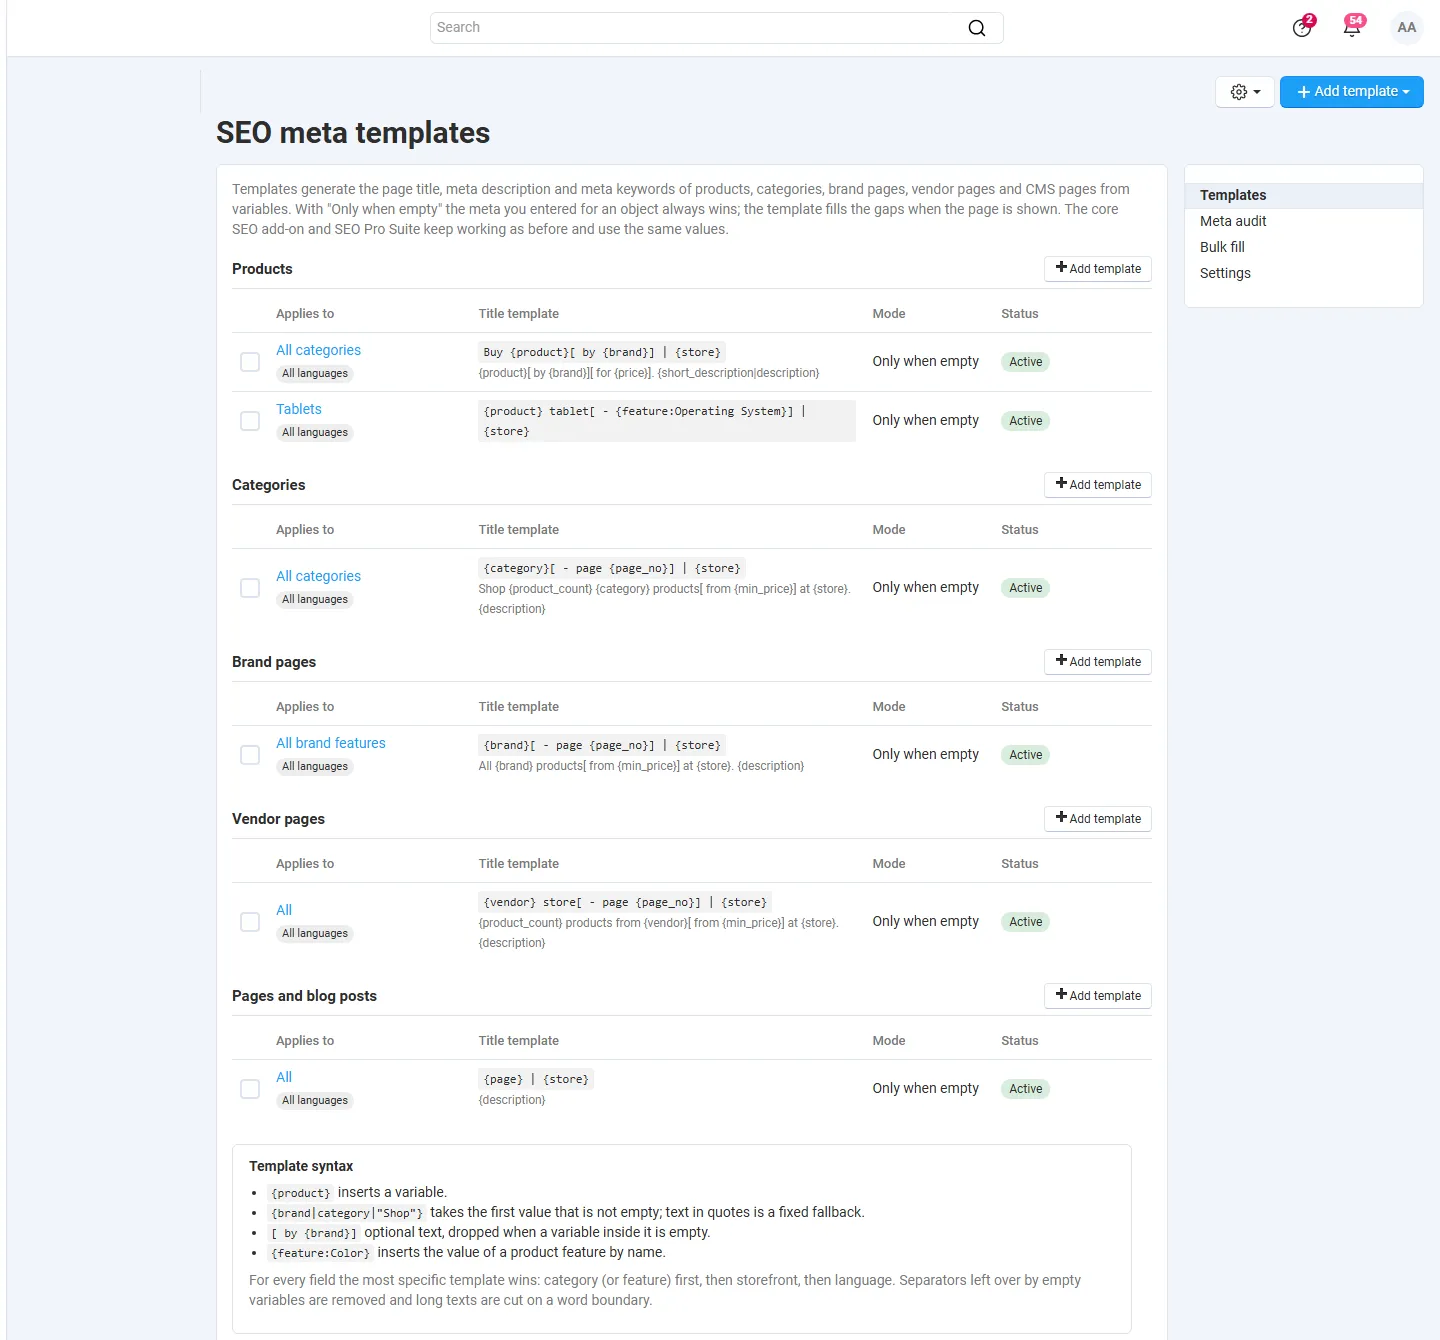Click Active status of All brand features row

1025,755
